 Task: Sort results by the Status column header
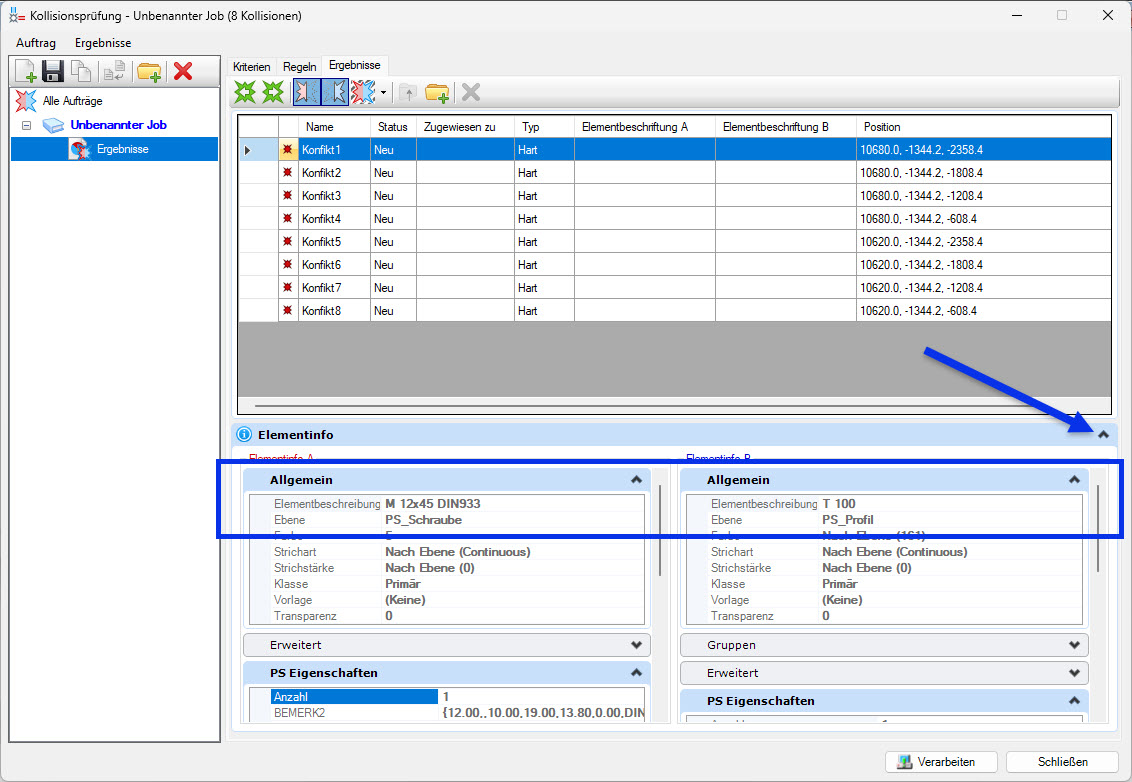coord(393,126)
